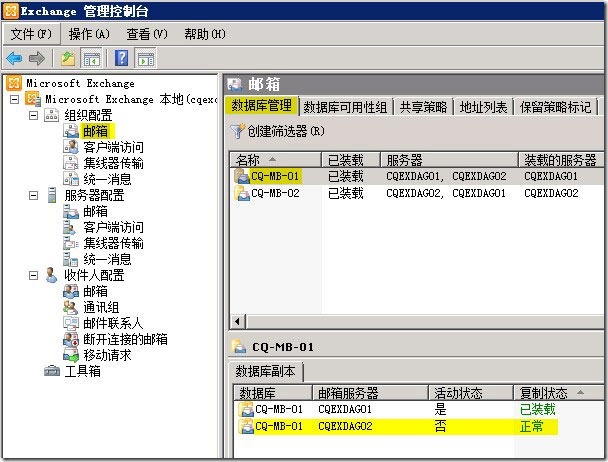Click the 统一消息 icon under 服务器配置
This screenshot has width=608, height=462.
(x=71, y=259)
